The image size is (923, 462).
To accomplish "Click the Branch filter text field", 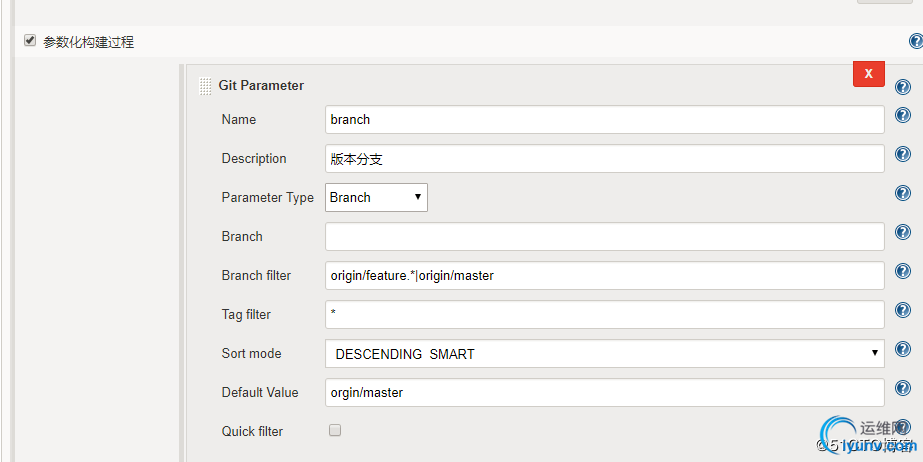I will pos(604,275).
